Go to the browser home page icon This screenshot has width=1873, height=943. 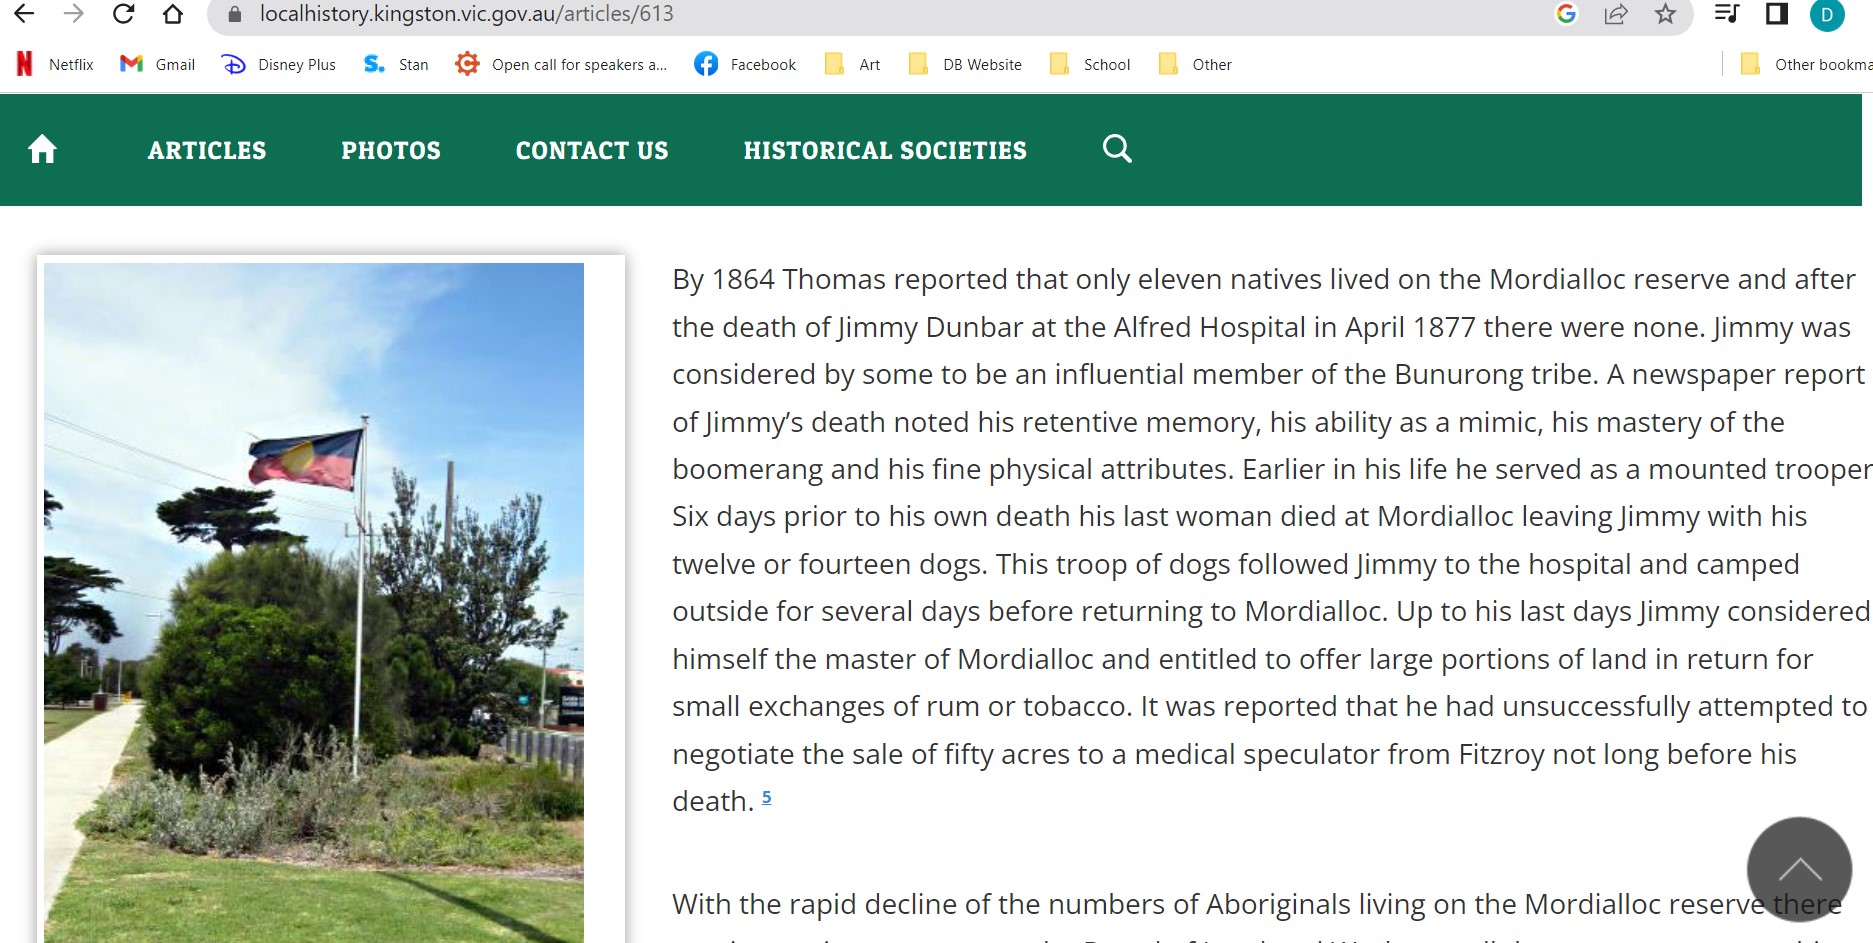pyautogui.click(x=173, y=14)
